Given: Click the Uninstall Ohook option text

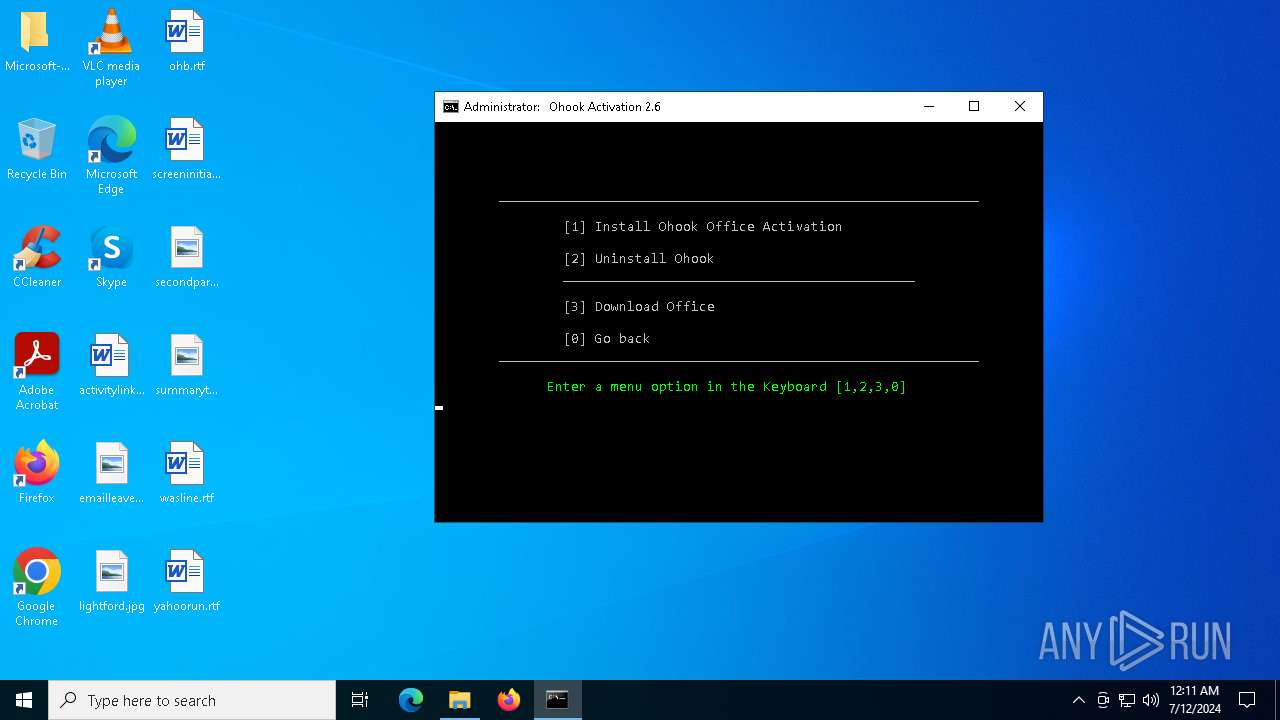Looking at the screenshot, I should coord(639,259).
